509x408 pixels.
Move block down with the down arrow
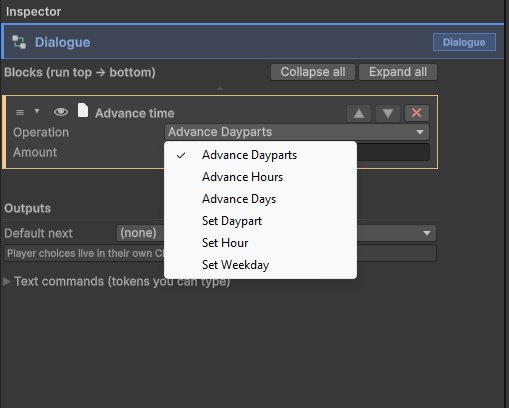pos(388,113)
